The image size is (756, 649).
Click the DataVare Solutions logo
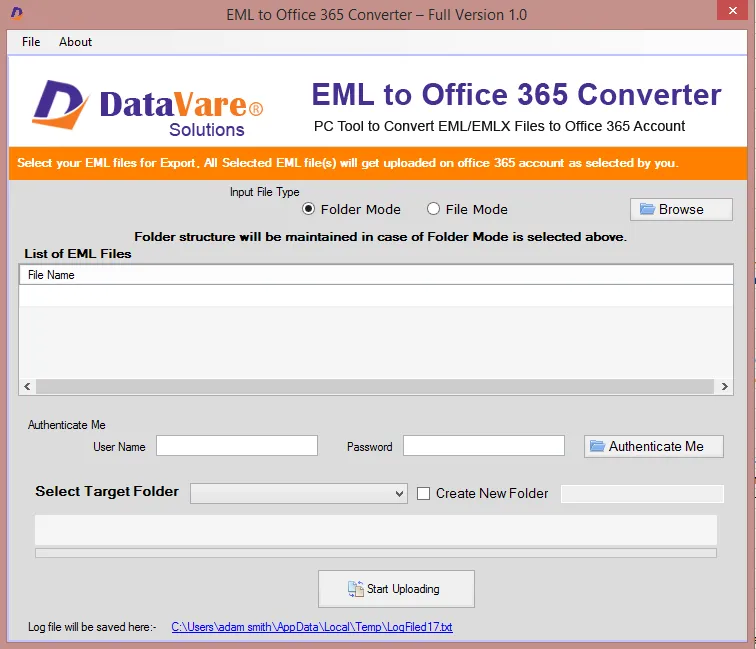(x=148, y=109)
